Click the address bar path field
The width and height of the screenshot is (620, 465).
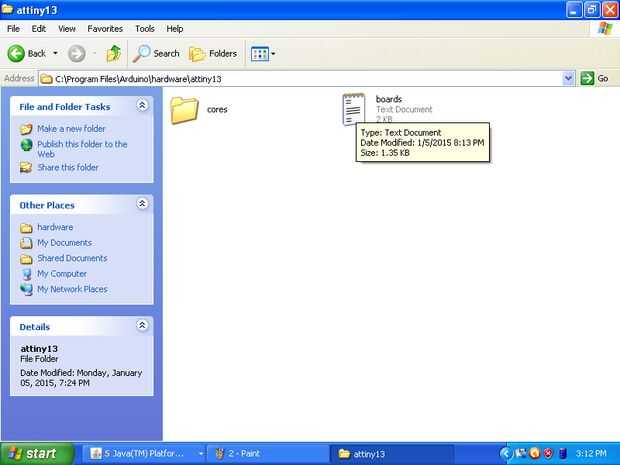coord(301,79)
